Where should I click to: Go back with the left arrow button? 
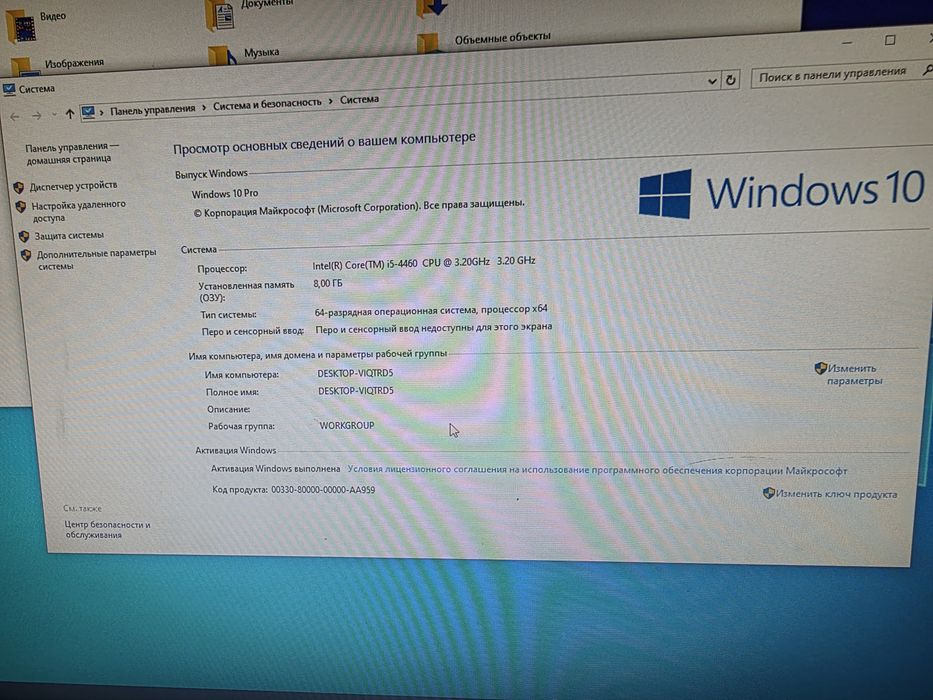15,117
